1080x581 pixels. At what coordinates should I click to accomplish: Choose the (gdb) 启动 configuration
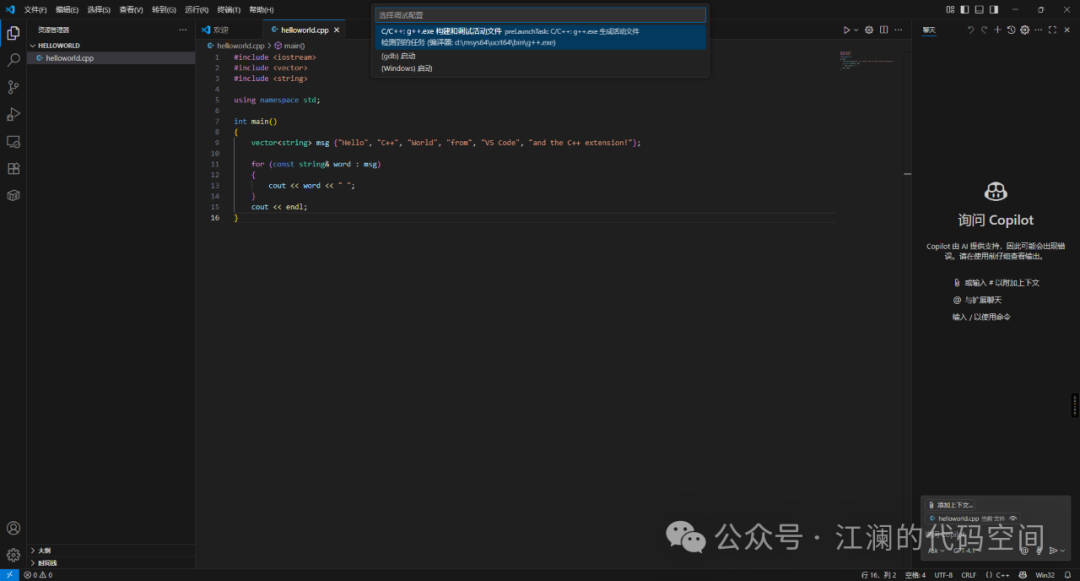click(540, 56)
